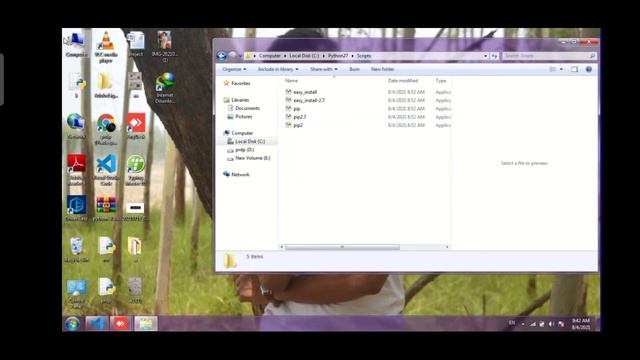Click the IMG photo thumbnail desktop icon
This screenshot has height=360, width=640.
164,47
